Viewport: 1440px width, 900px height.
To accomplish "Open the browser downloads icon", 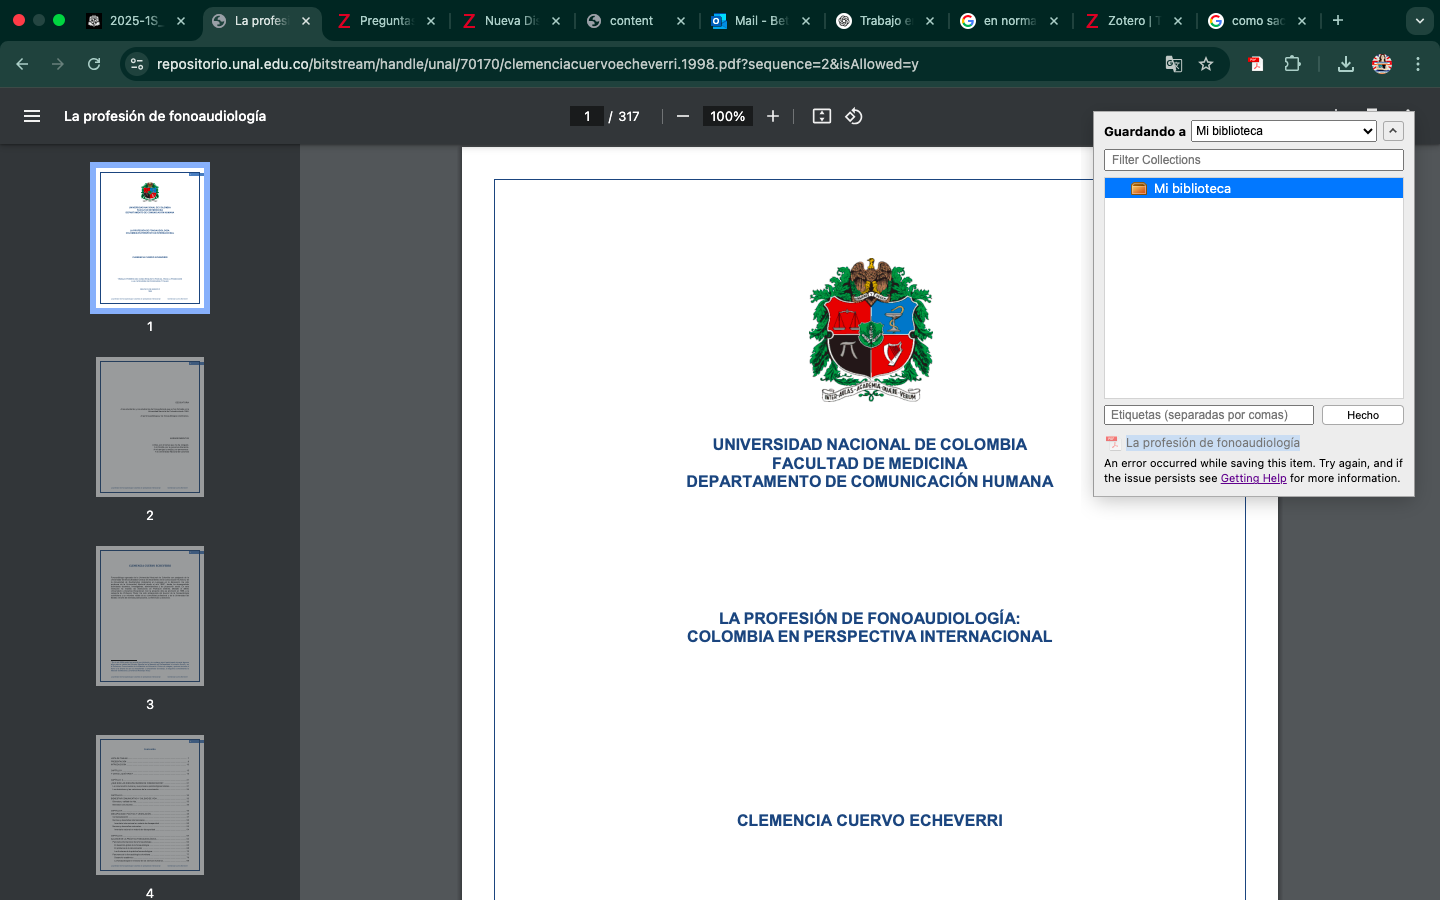I will tap(1346, 64).
